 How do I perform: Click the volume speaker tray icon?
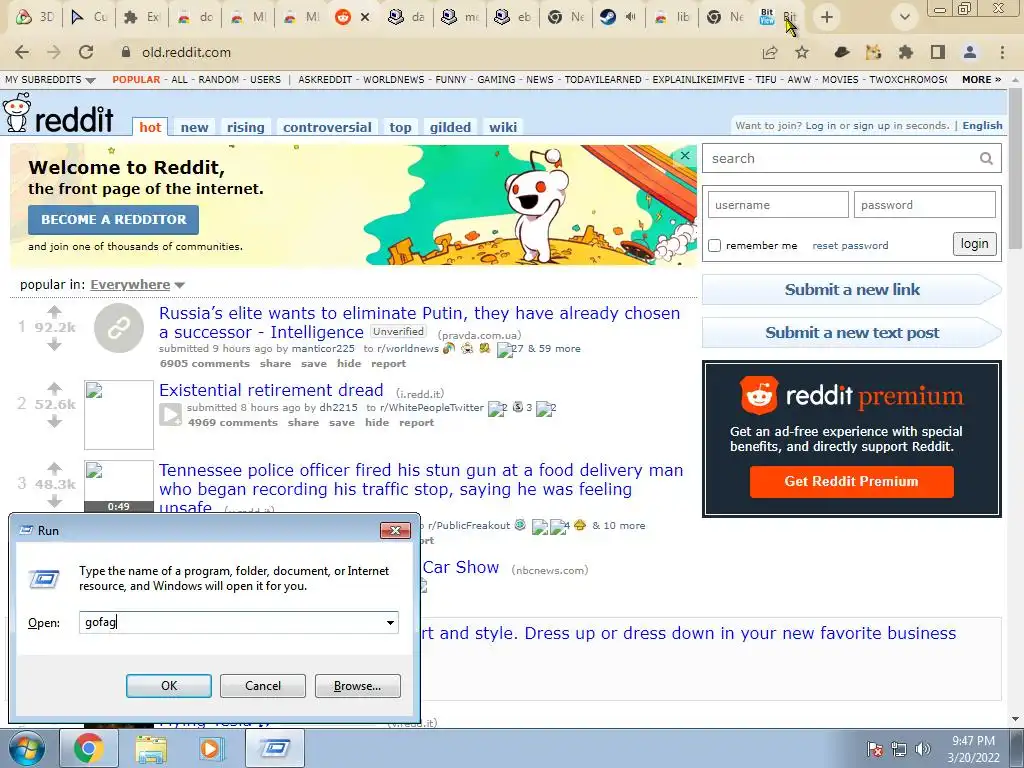(x=923, y=749)
